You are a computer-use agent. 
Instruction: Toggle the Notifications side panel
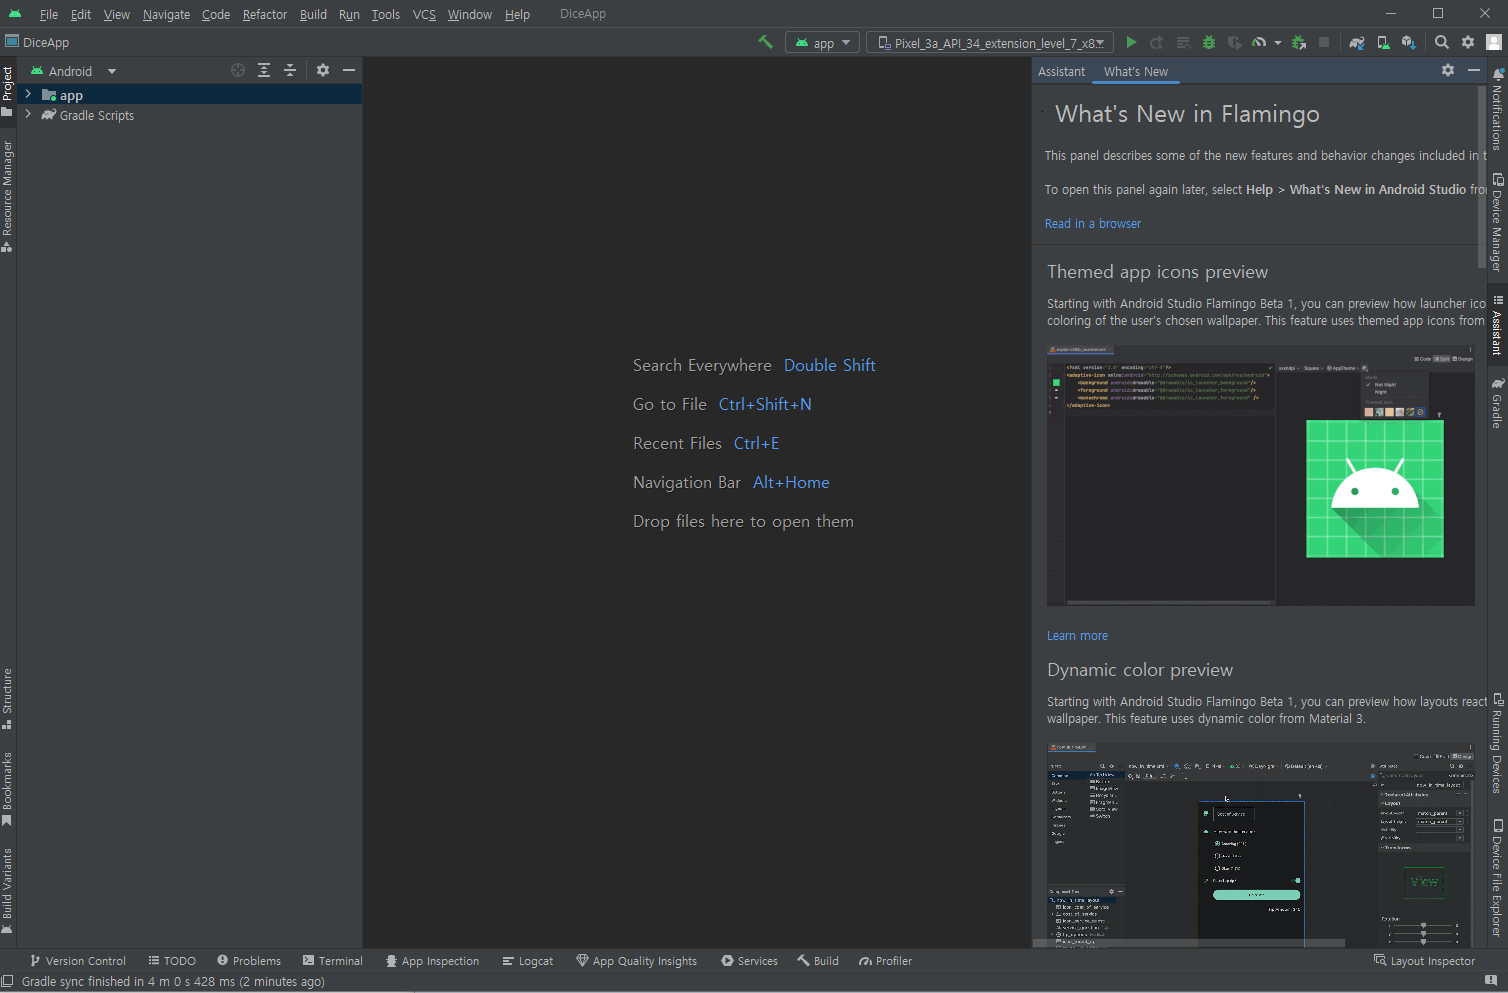pos(1497,109)
